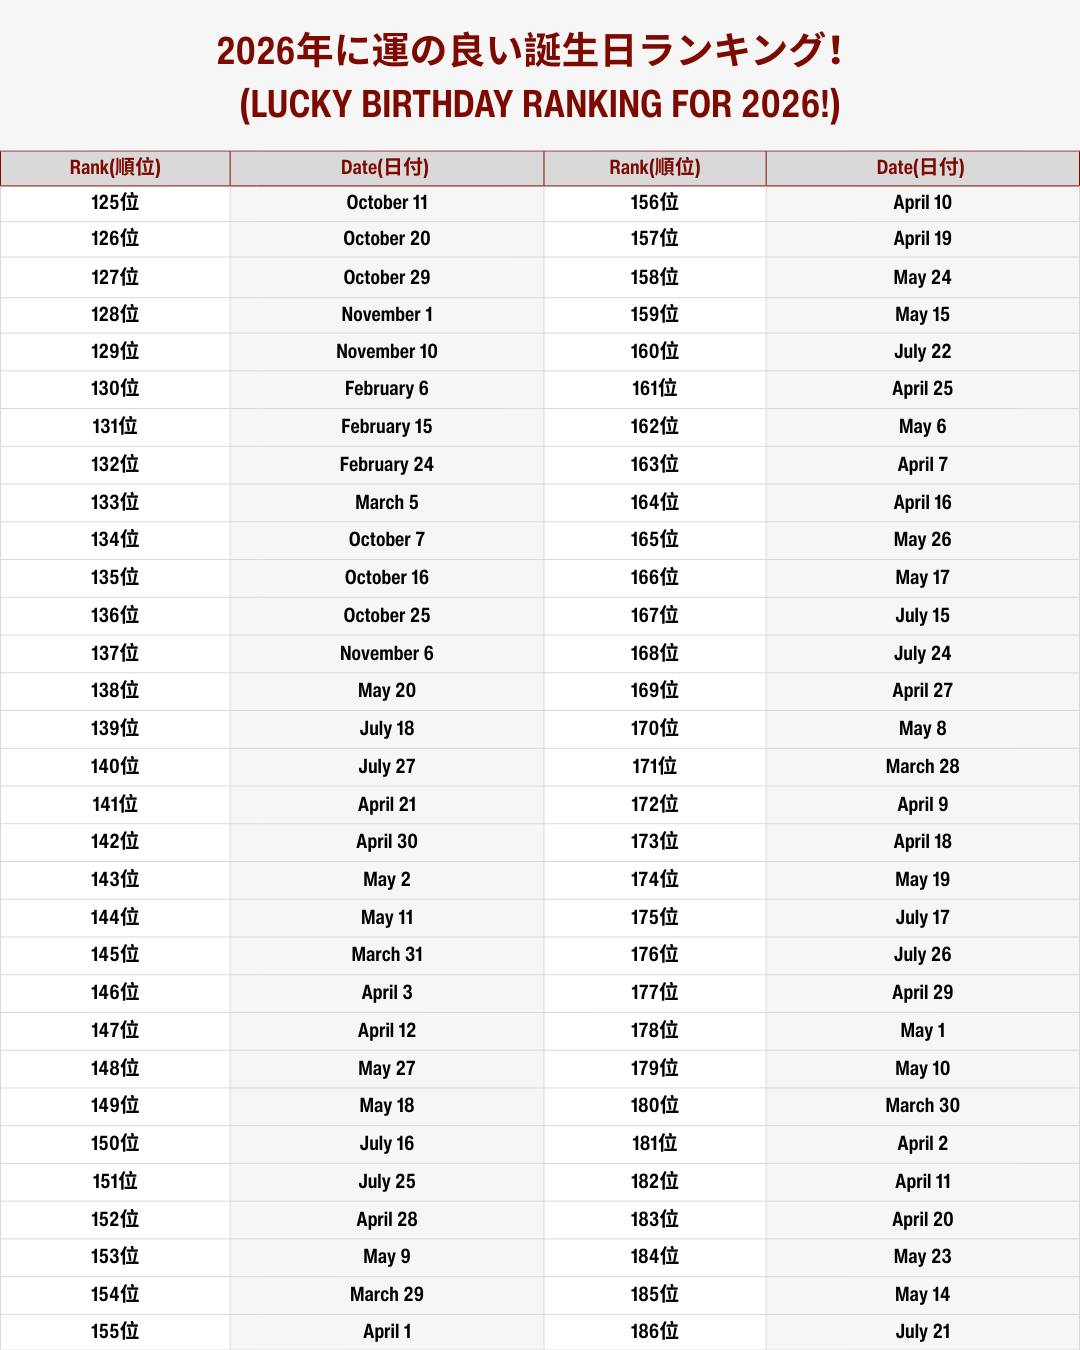Select the 125位 rank cell

click(x=115, y=203)
